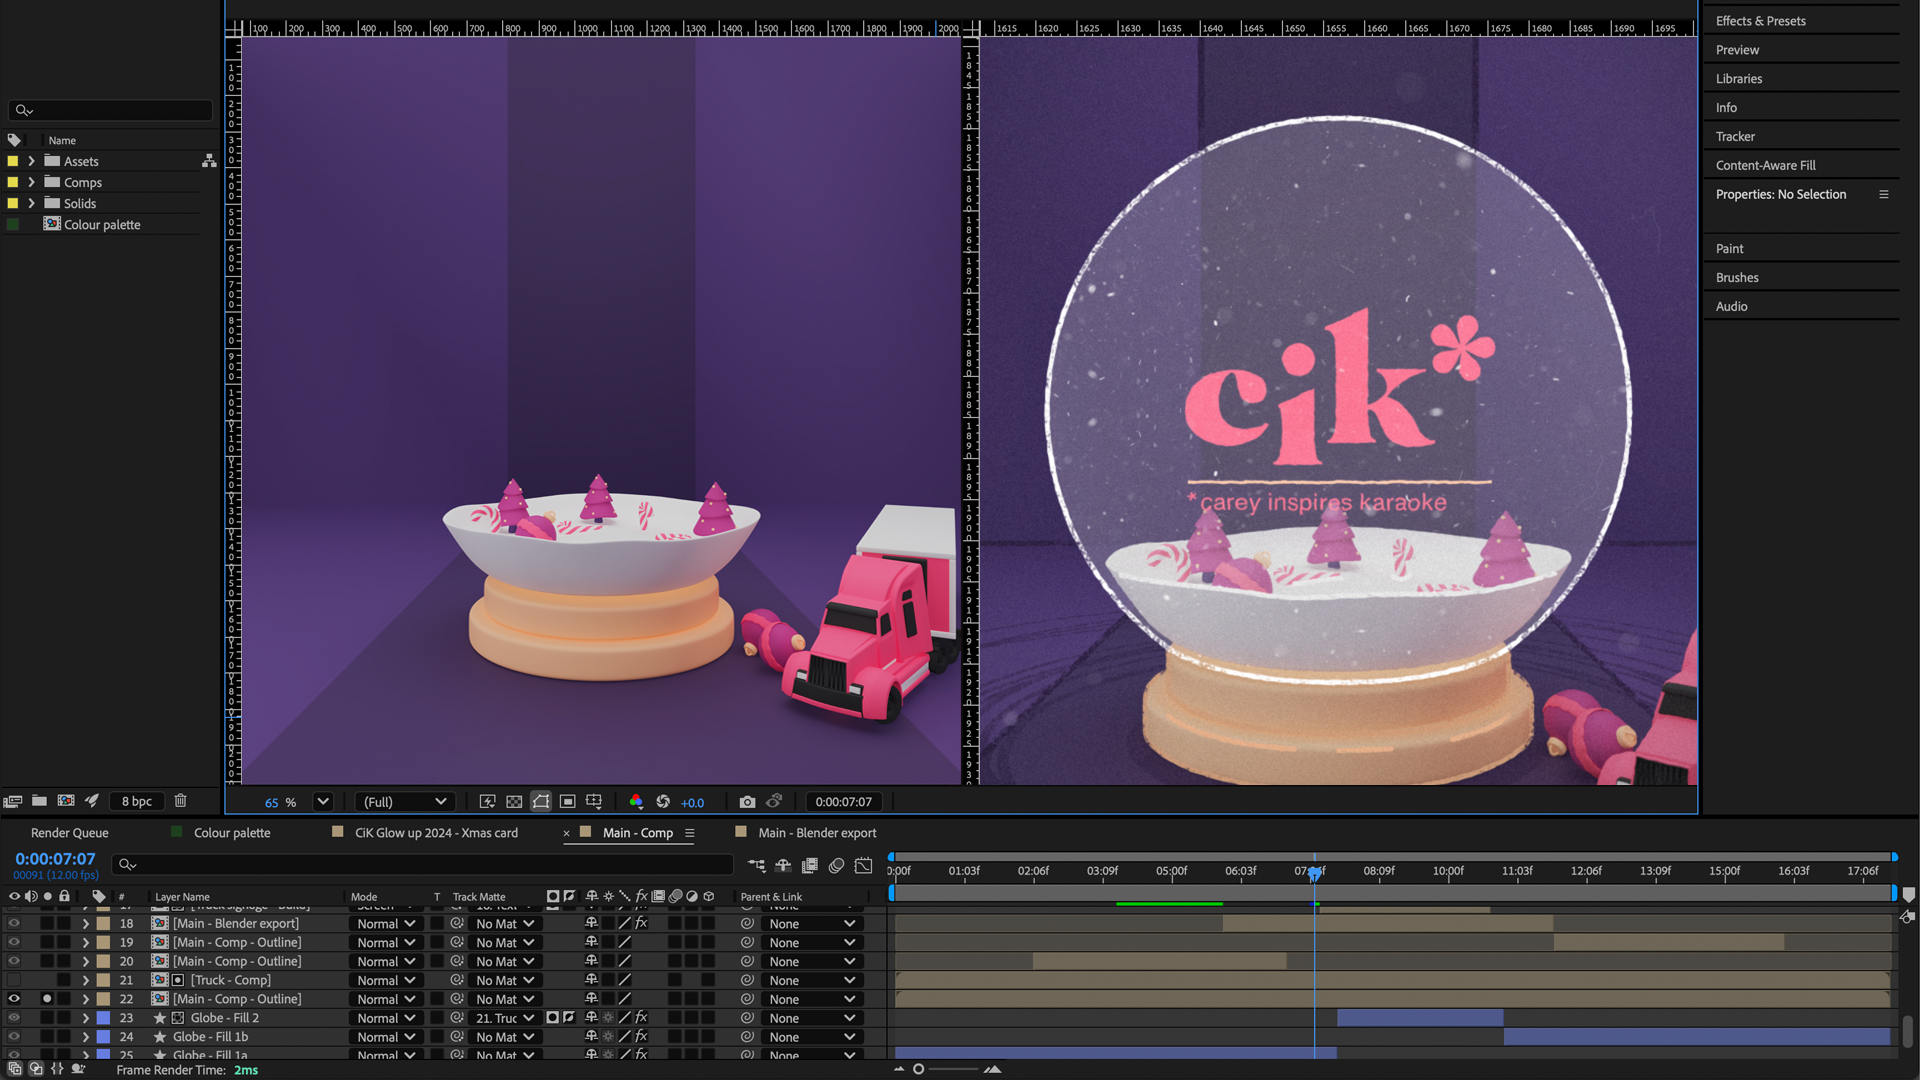Toggle the eye for layer 18 Main - Blender export

(x=14, y=924)
